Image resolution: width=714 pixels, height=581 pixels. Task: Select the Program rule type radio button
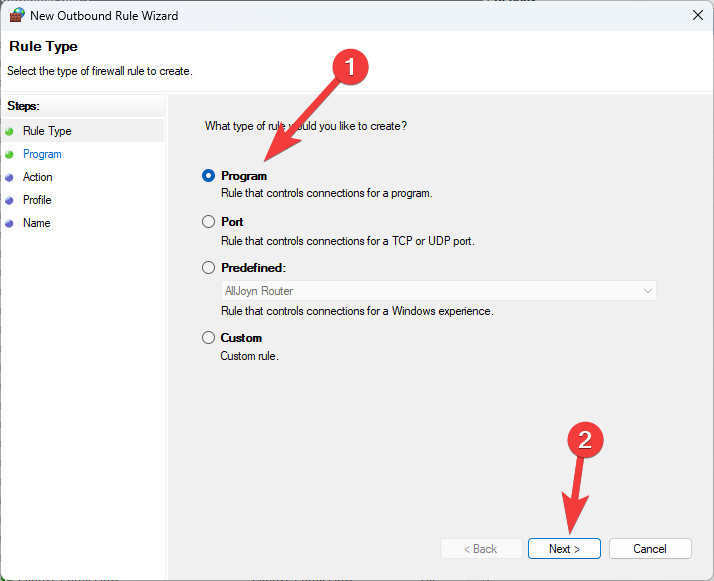pyautogui.click(x=208, y=175)
